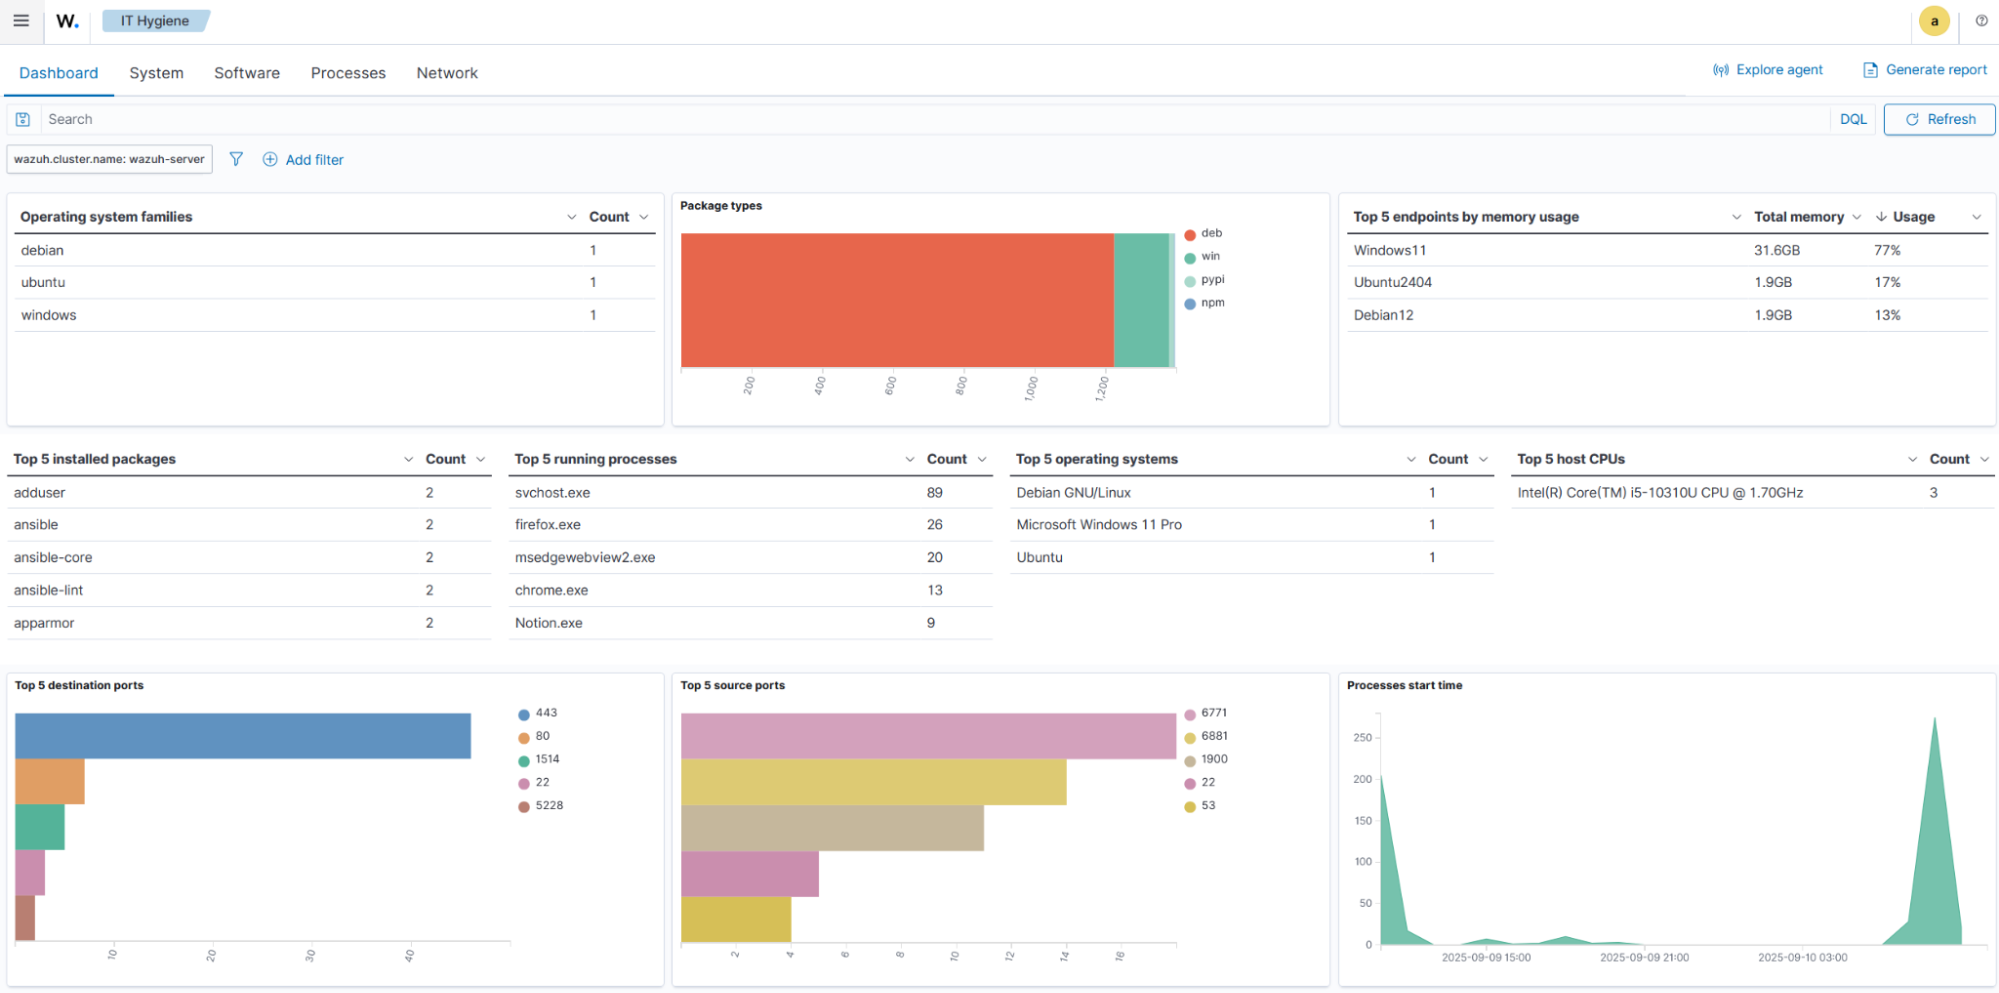The width and height of the screenshot is (1999, 993).
Task: Click the Wazuh logo in the header
Action: (66, 20)
